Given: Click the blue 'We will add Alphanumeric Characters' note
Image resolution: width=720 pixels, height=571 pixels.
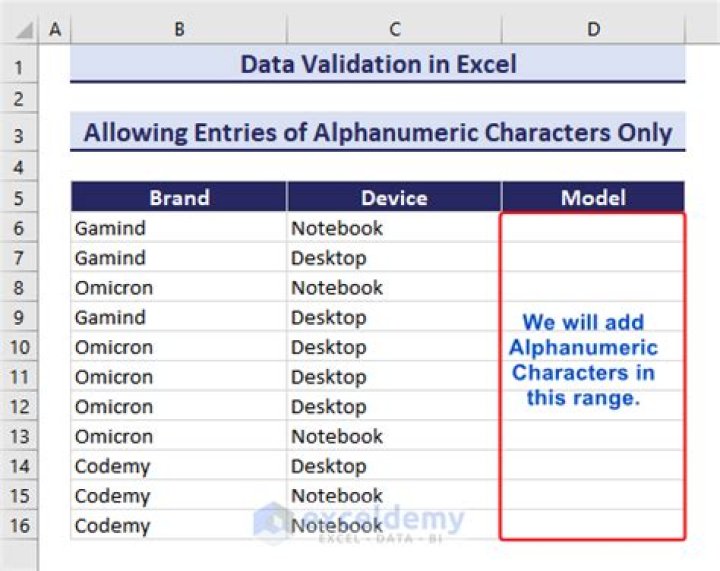Looking at the screenshot, I should [584, 360].
